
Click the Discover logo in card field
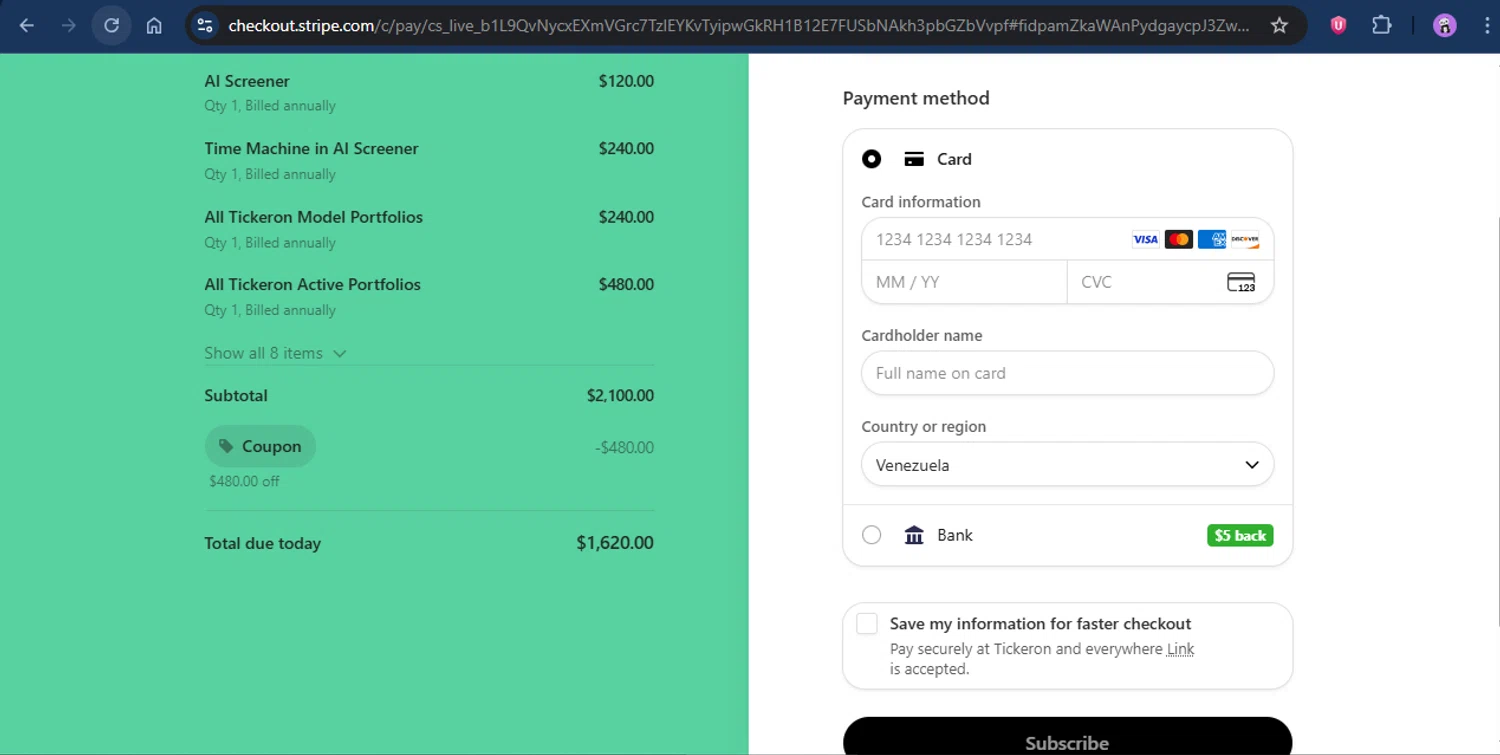coord(1245,239)
